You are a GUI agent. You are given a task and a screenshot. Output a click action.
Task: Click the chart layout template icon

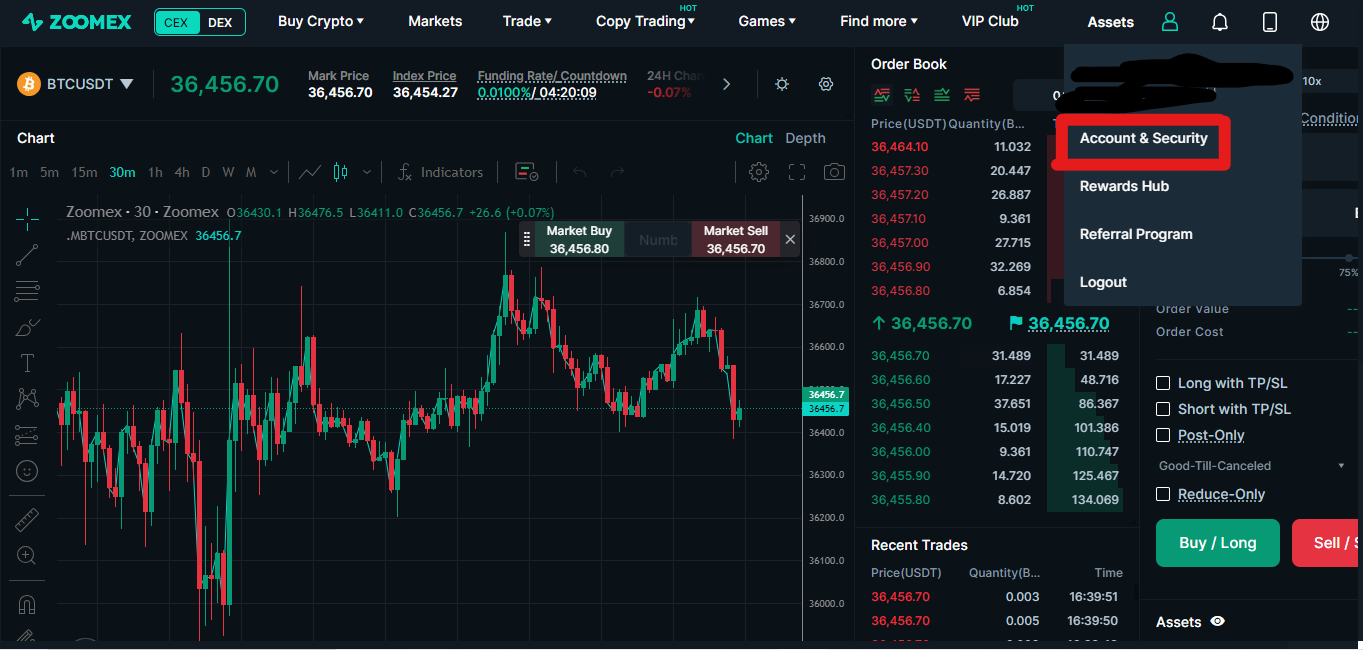click(x=527, y=172)
